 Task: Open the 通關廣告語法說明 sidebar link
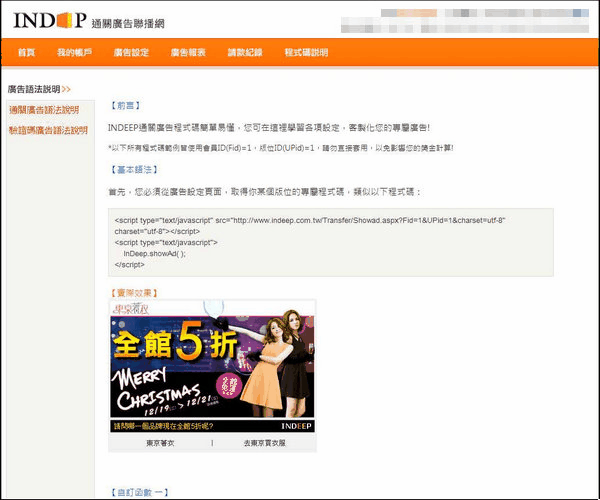(47, 110)
